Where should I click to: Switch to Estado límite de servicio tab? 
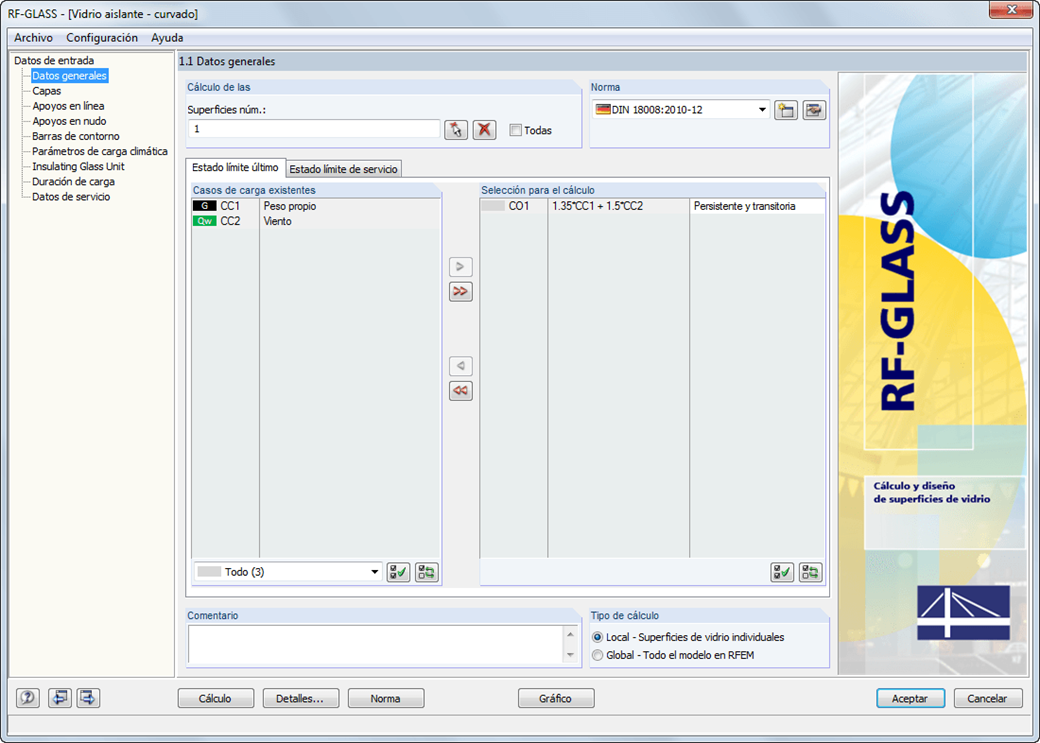(x=344, y=169)
